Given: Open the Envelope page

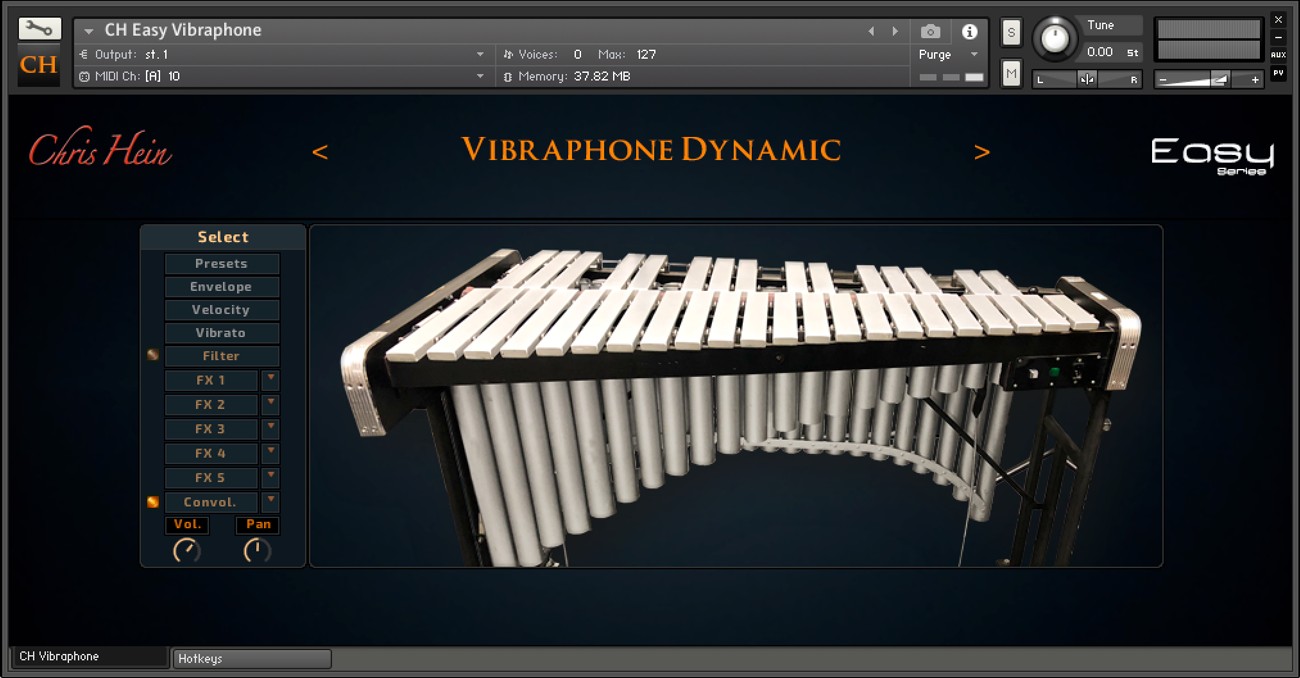Looking at the screenshot, I should pos(222,287).
